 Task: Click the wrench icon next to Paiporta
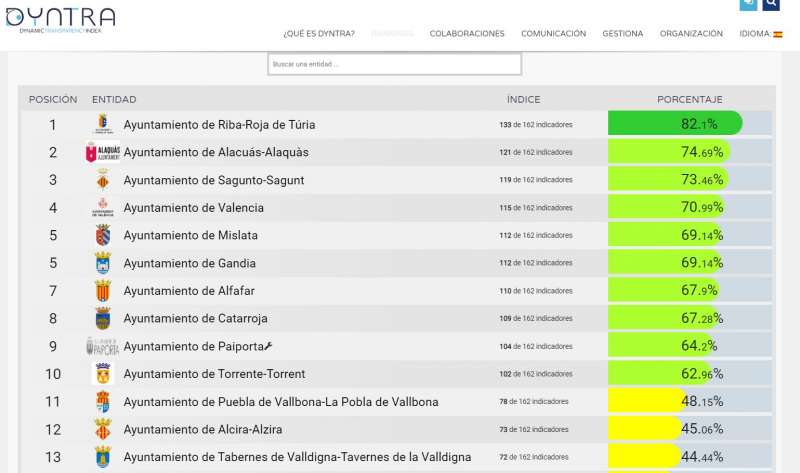(268, 346)
